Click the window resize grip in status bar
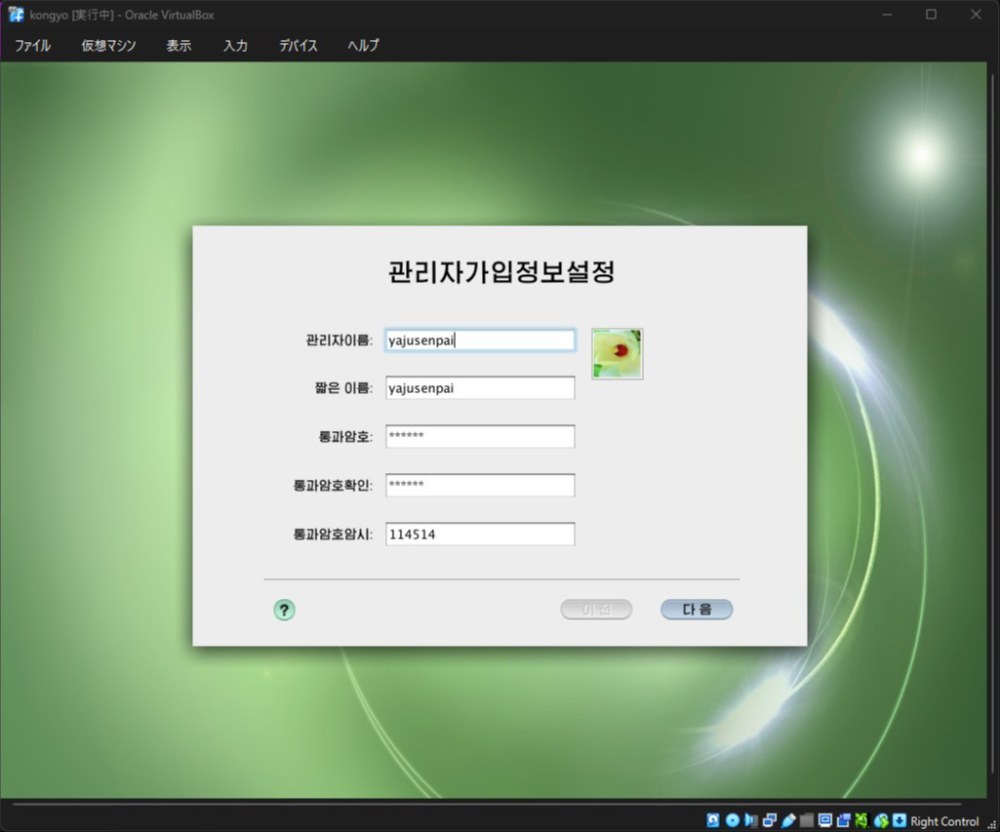1000x832 pixels. (x=992, y=824)
